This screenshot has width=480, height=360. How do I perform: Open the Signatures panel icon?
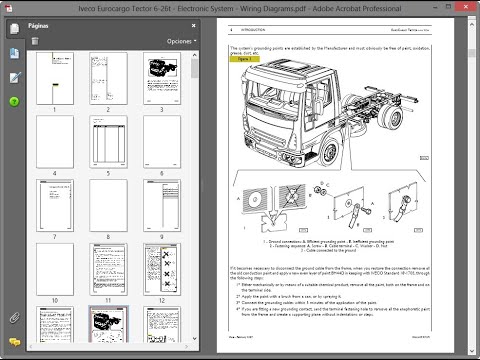tap(15, 77)
